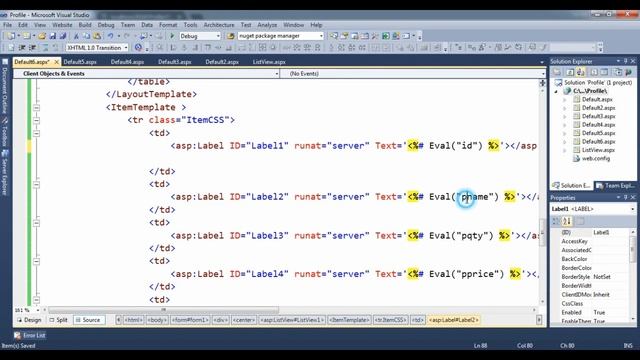Click the New Project toolbar icon
The width and height of the screenshot is (640, 360).
(11, 36)
